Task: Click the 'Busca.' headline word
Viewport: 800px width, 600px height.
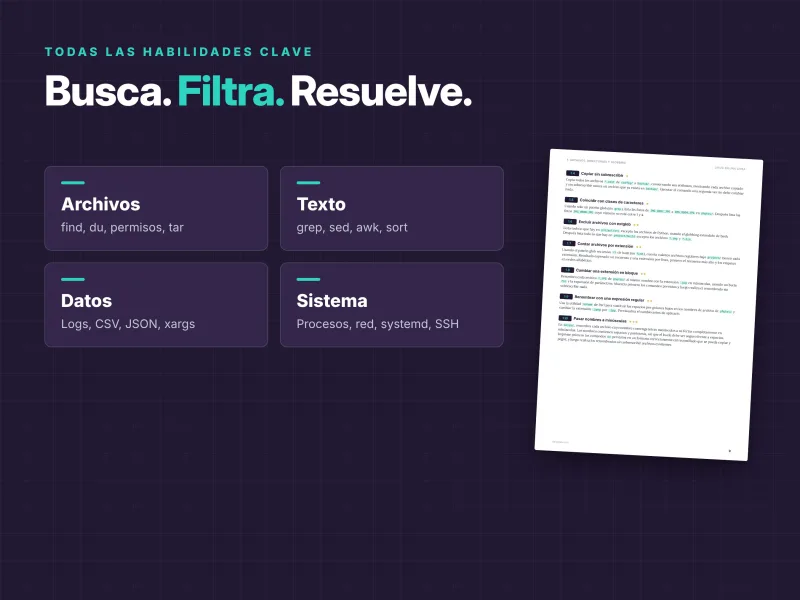Action: [x=108, y=92]
